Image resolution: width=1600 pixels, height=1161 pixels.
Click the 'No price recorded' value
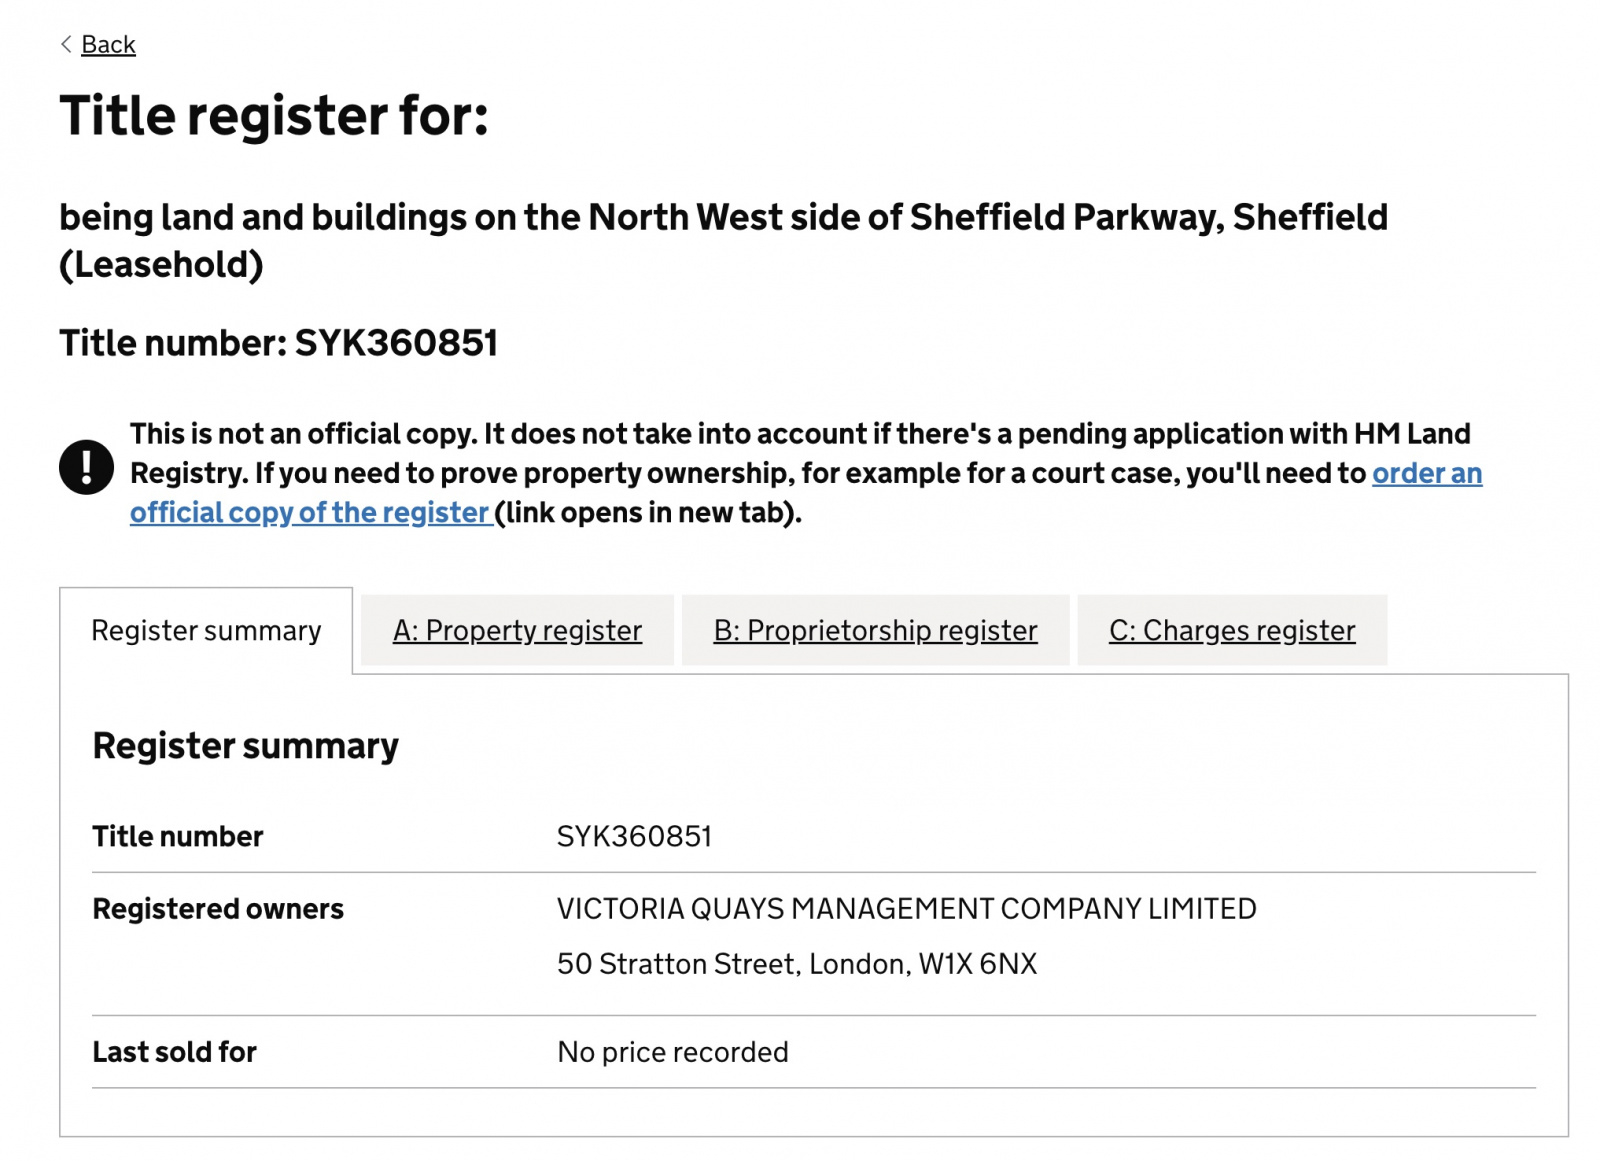[x=673, y=1052]
